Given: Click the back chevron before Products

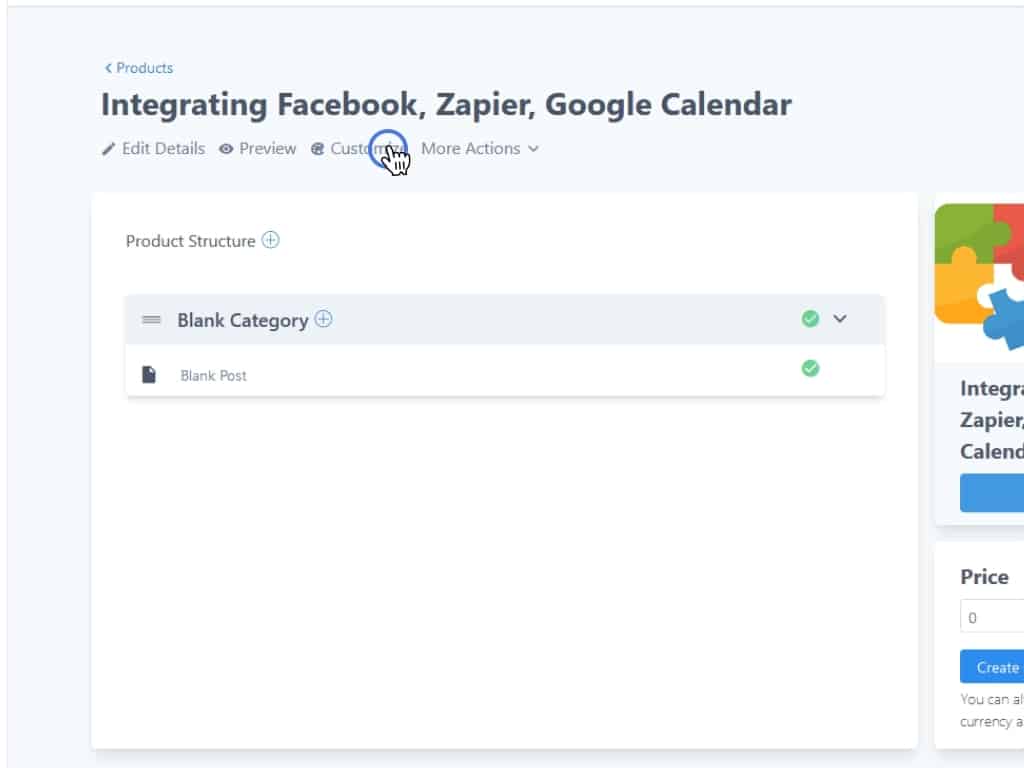Looking at the screenshot, I should (x=108, y=68).
